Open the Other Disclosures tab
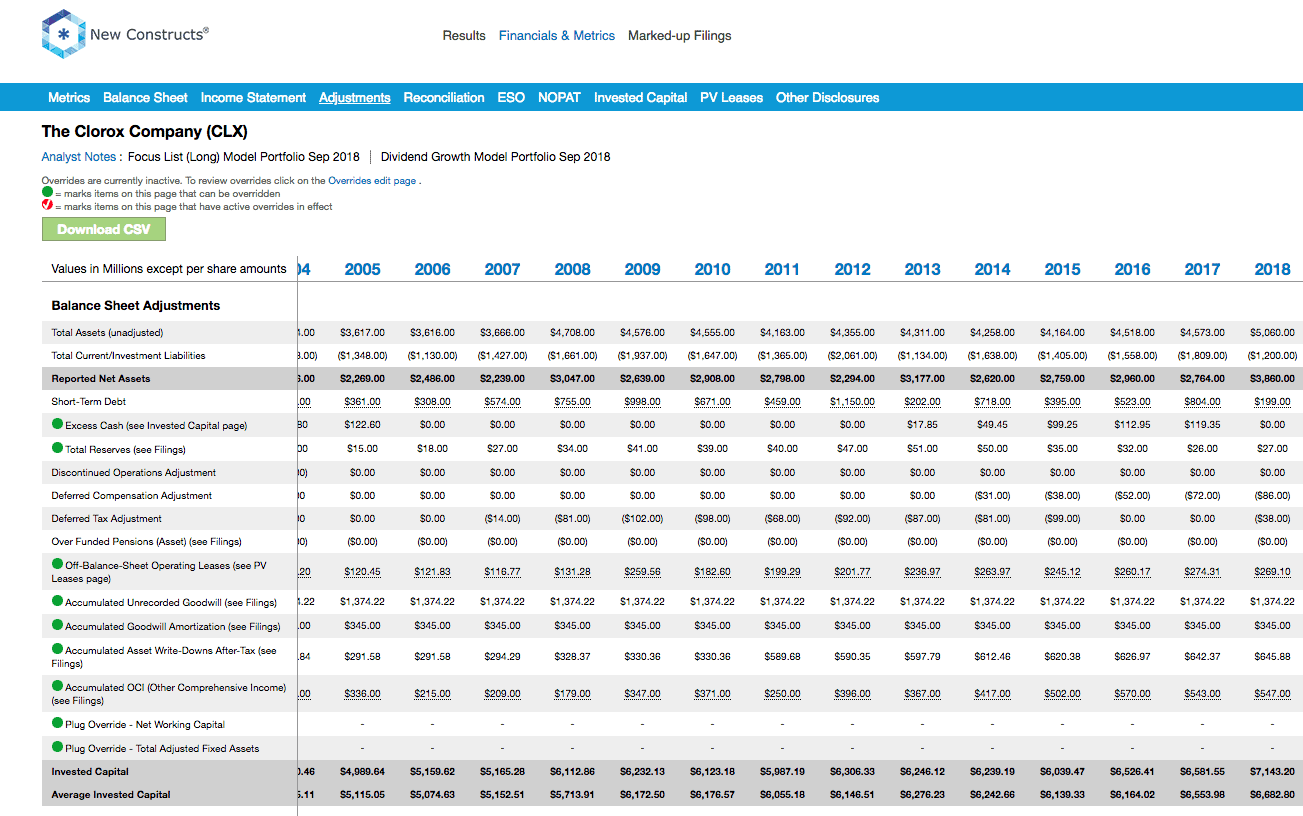The width and height of the screenshot is (1303, 816). point(827,97)
